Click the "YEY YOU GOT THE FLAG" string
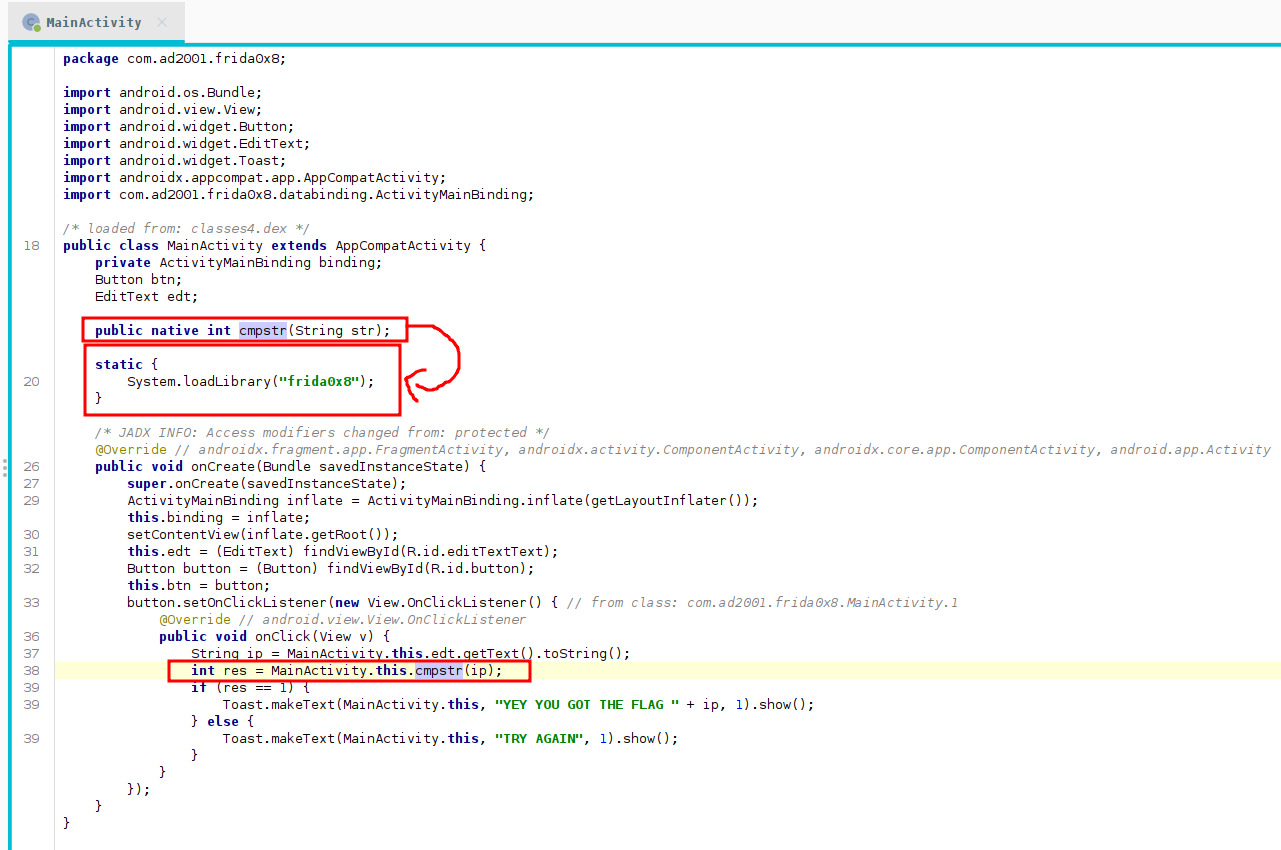The height and width of the screenshot is (850, 1281). [587, 704]
